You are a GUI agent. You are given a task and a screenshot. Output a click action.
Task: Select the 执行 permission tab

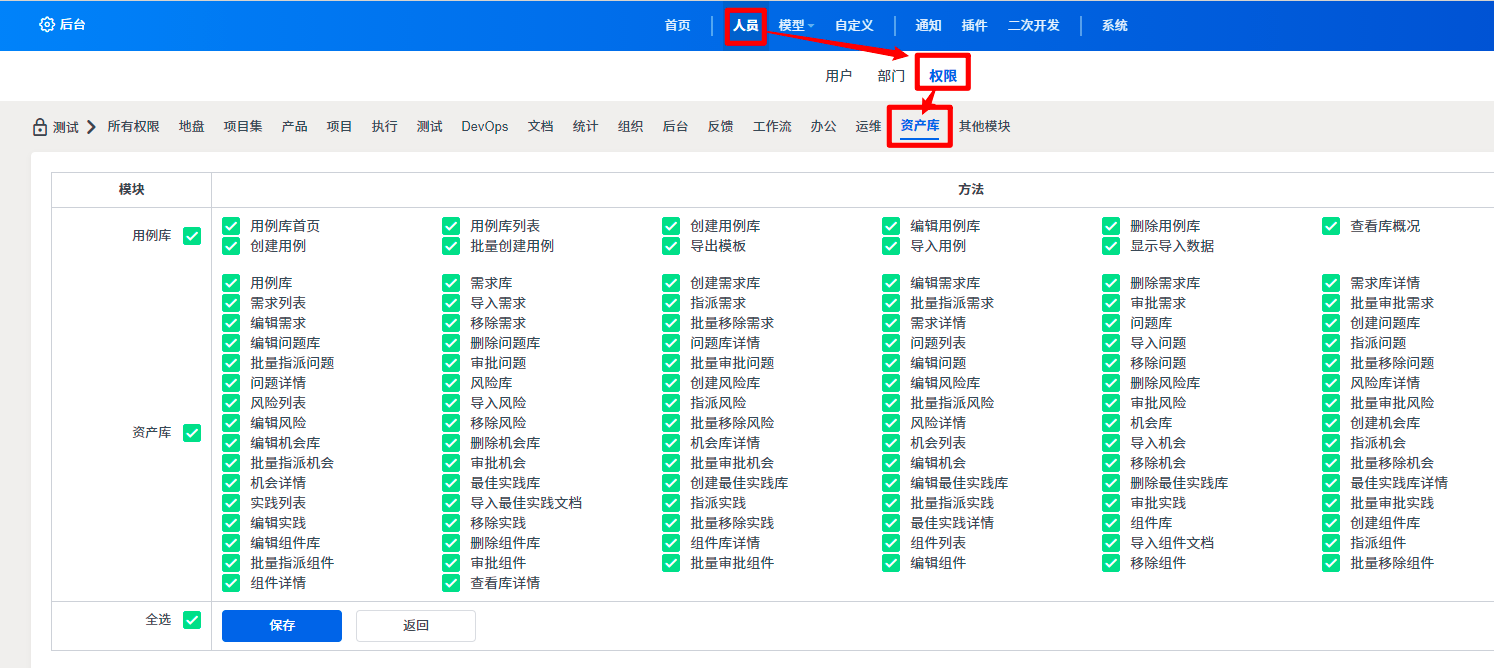(384, 127)
